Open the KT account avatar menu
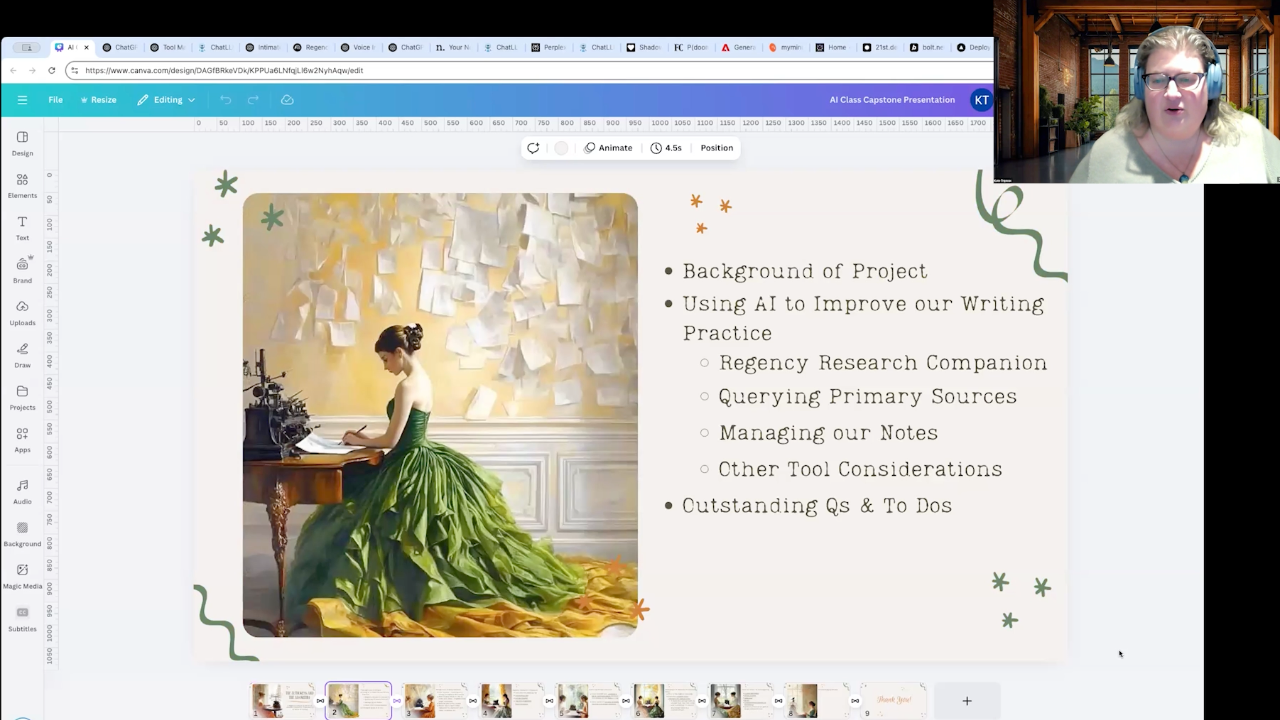The width and height of the screenshot is (1280, 720). click(x=981, y=100)
